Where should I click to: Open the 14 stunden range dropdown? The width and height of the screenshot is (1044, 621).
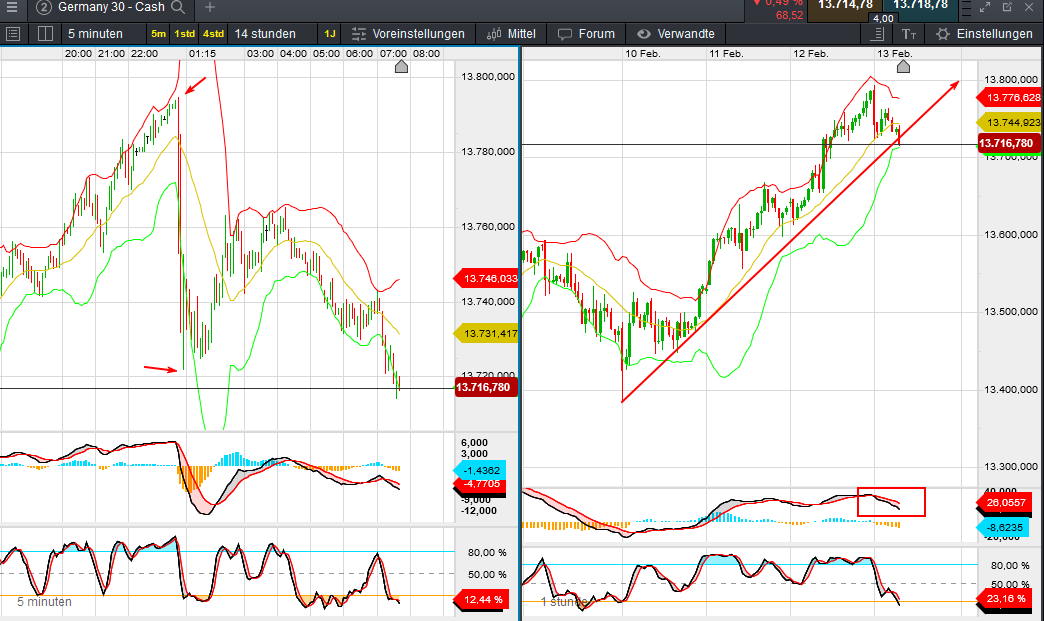tap(265, 34)
